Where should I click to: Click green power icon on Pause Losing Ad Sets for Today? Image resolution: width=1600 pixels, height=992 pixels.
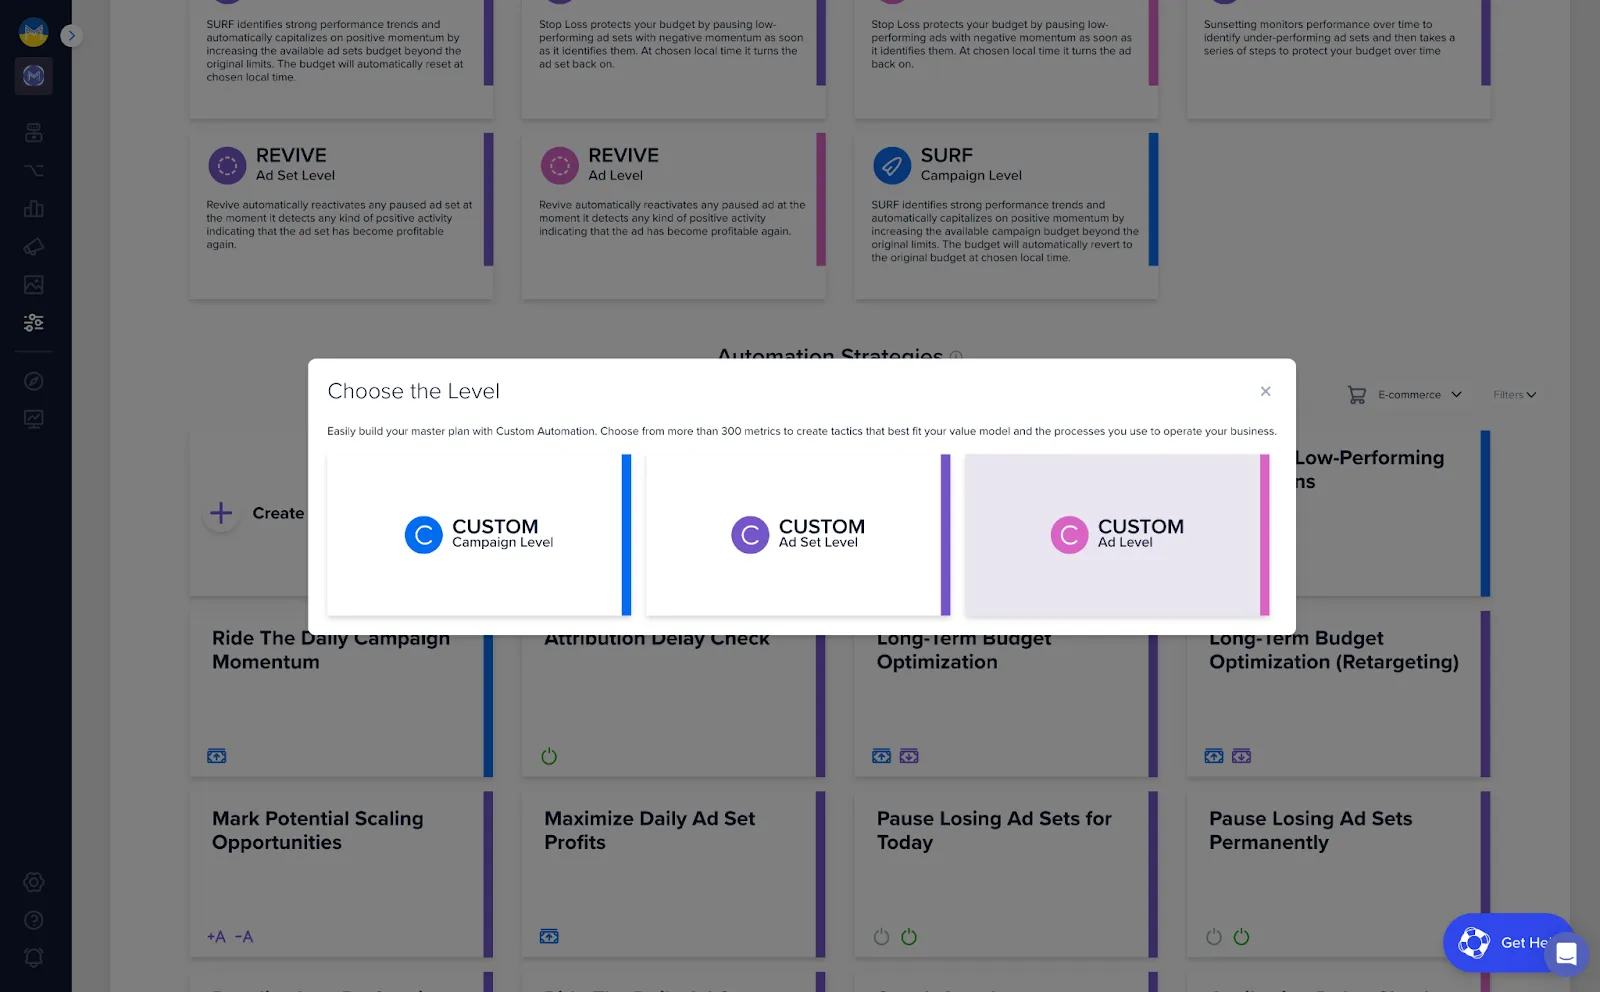[x=909, y=937]
